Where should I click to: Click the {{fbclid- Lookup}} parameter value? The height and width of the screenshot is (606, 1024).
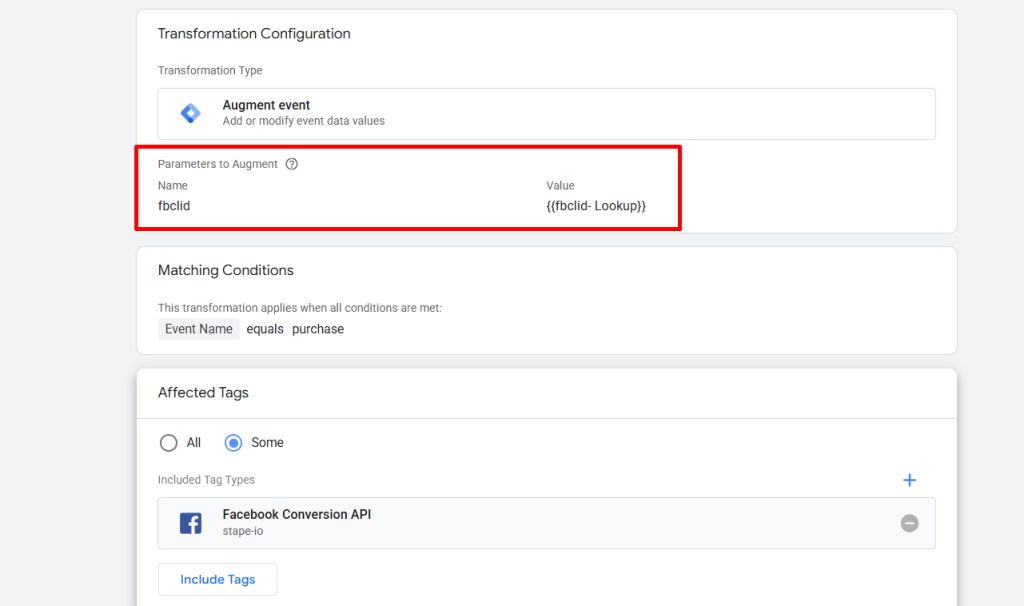(x=596, y=206)
